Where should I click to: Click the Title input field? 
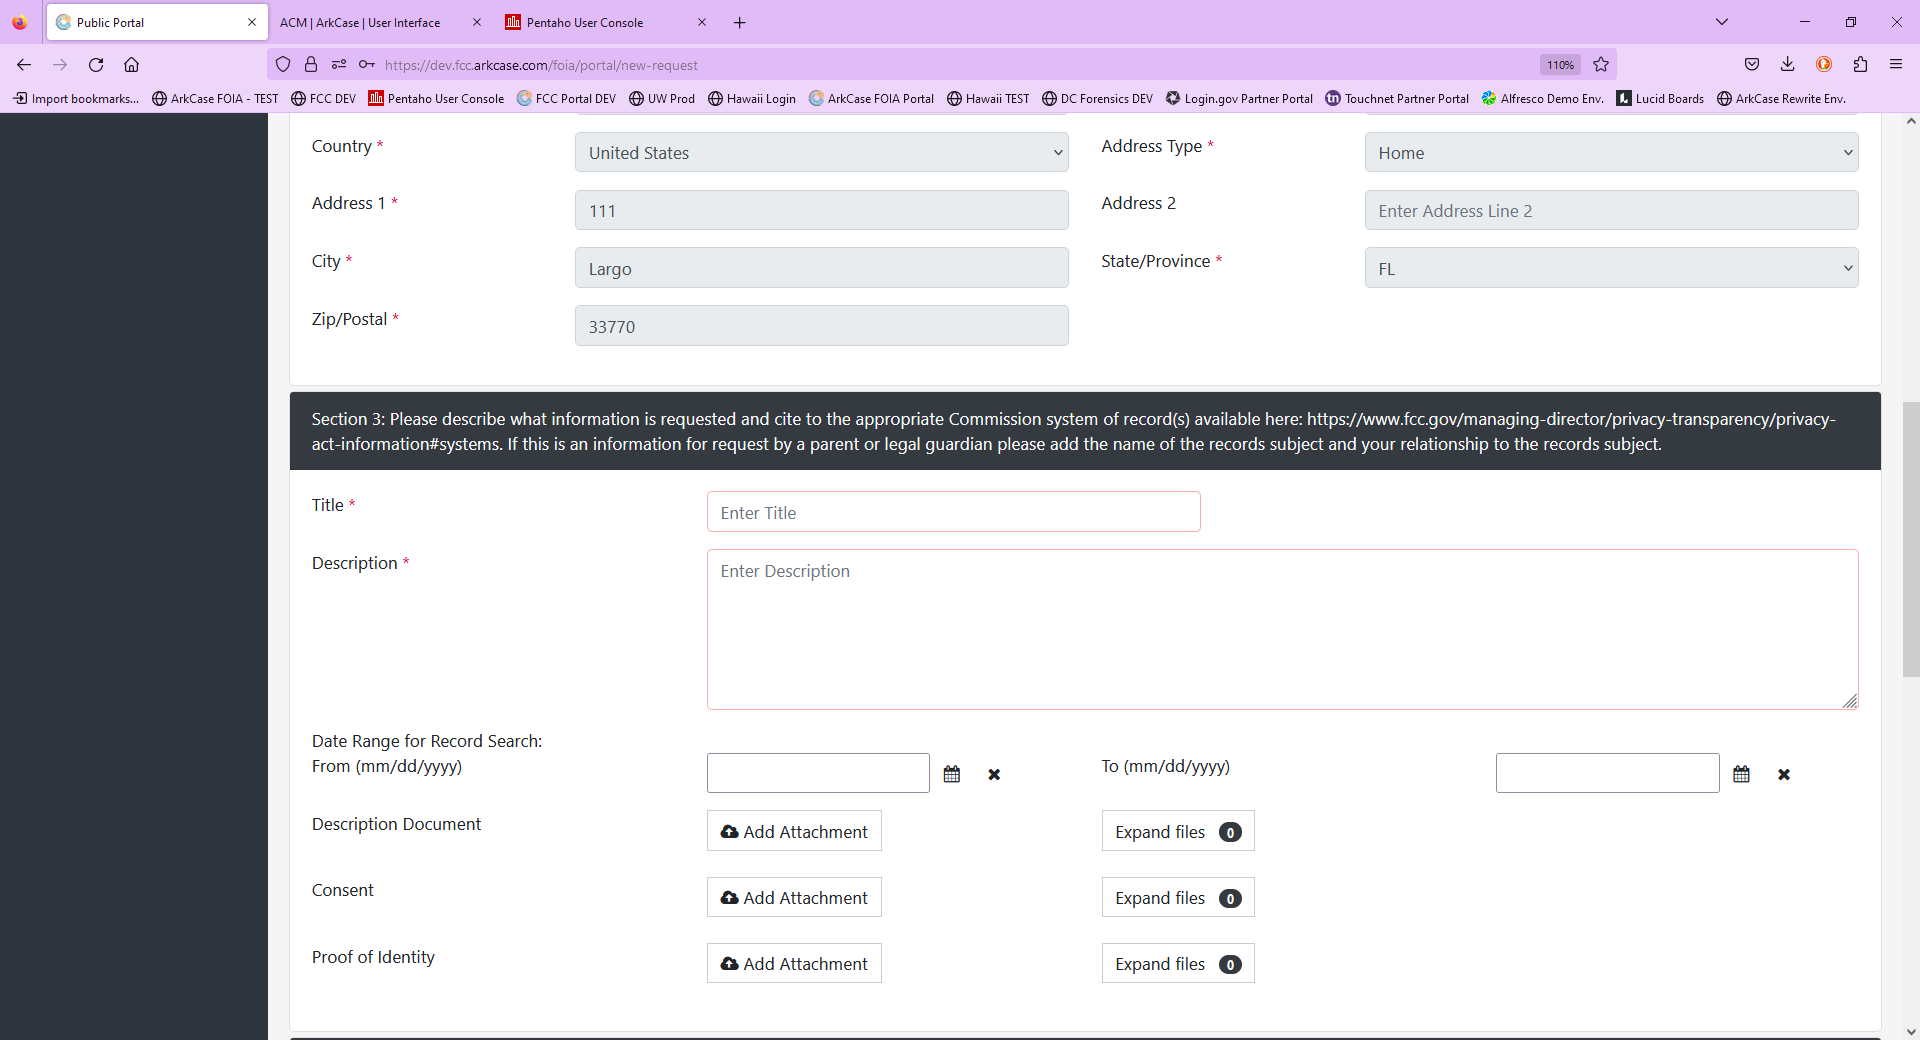(x=953, y=512)
